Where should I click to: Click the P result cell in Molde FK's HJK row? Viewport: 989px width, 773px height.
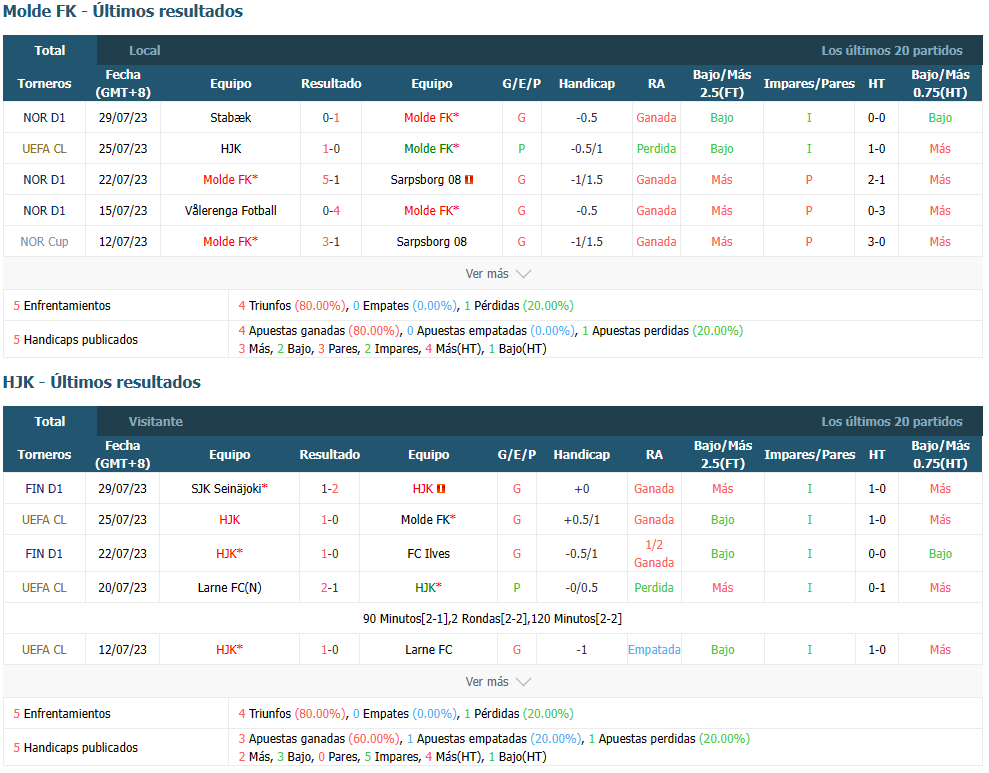(522, 149)
